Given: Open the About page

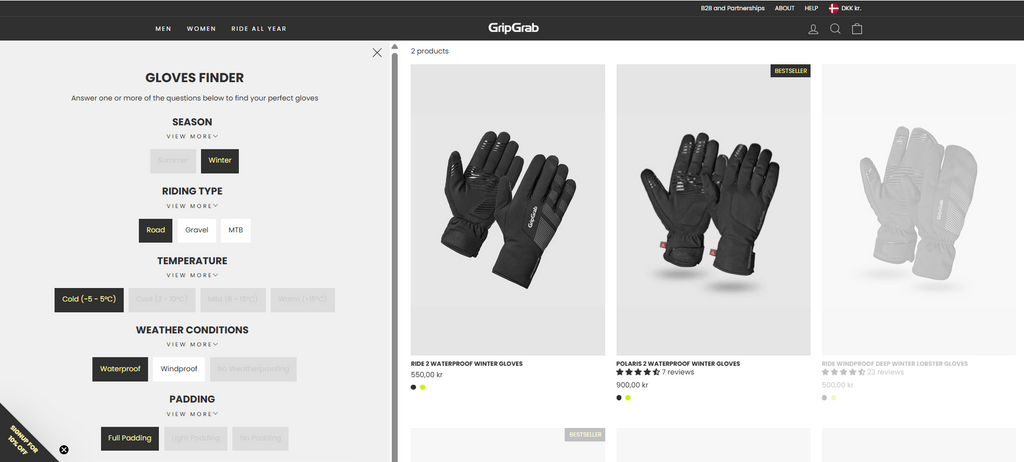Looking at the screenshot, I should point(784,8).
